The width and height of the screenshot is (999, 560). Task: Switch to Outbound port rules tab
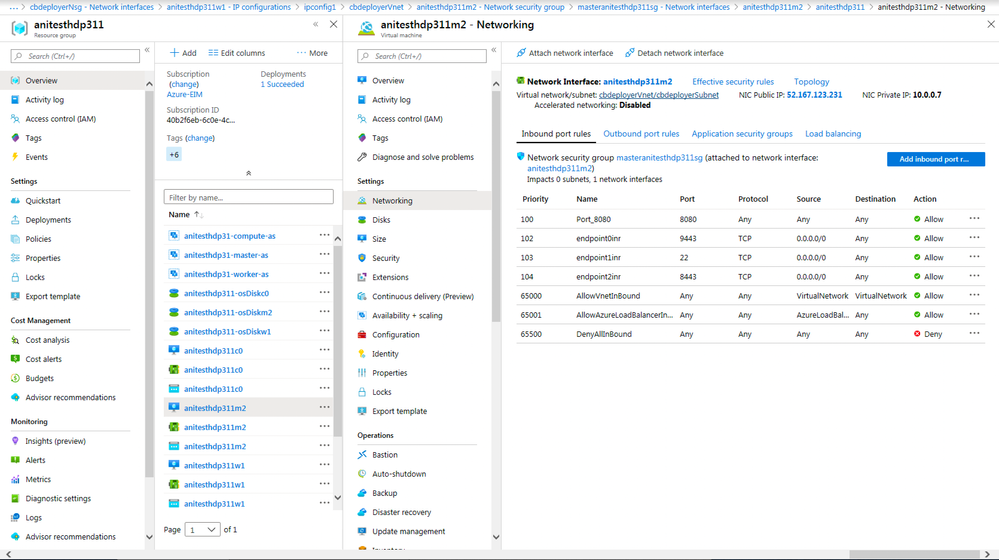641,134
